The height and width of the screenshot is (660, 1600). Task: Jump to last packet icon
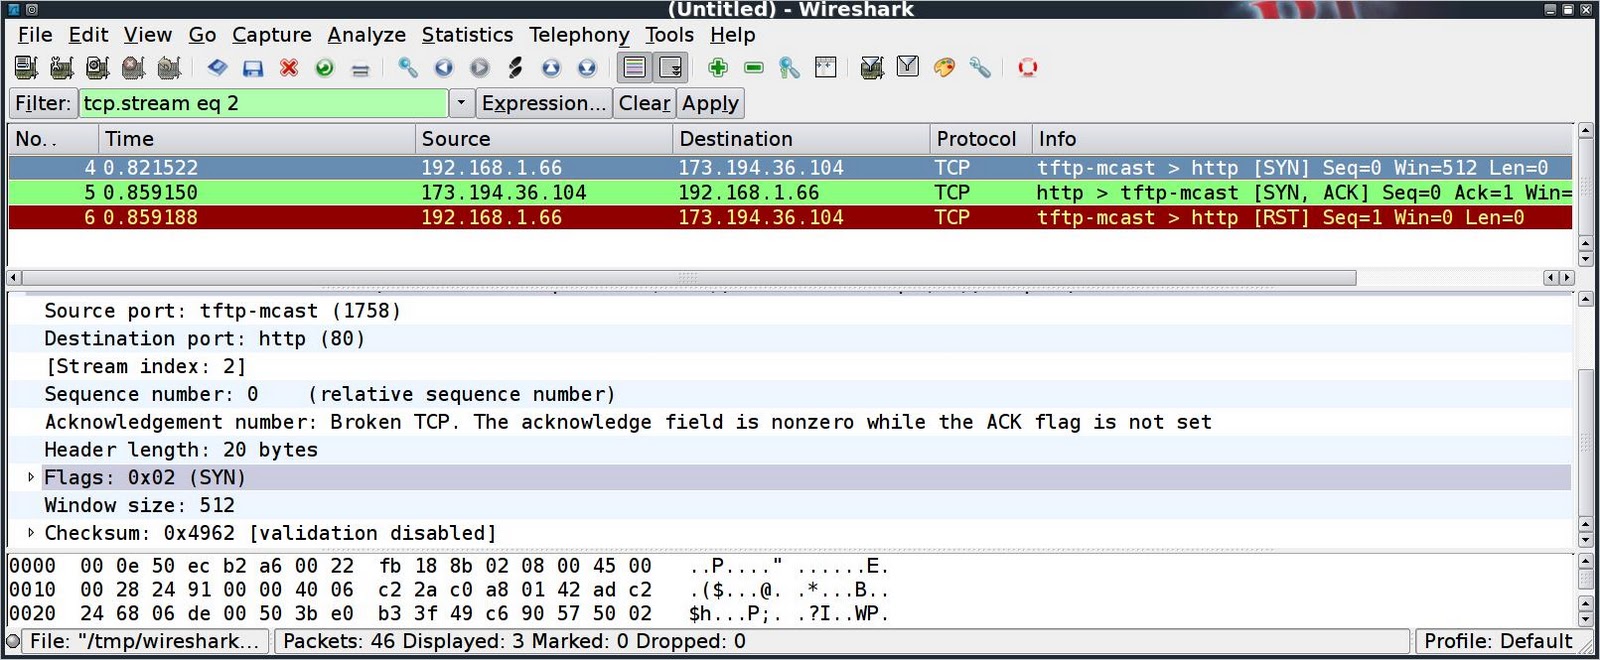[587, 68]
